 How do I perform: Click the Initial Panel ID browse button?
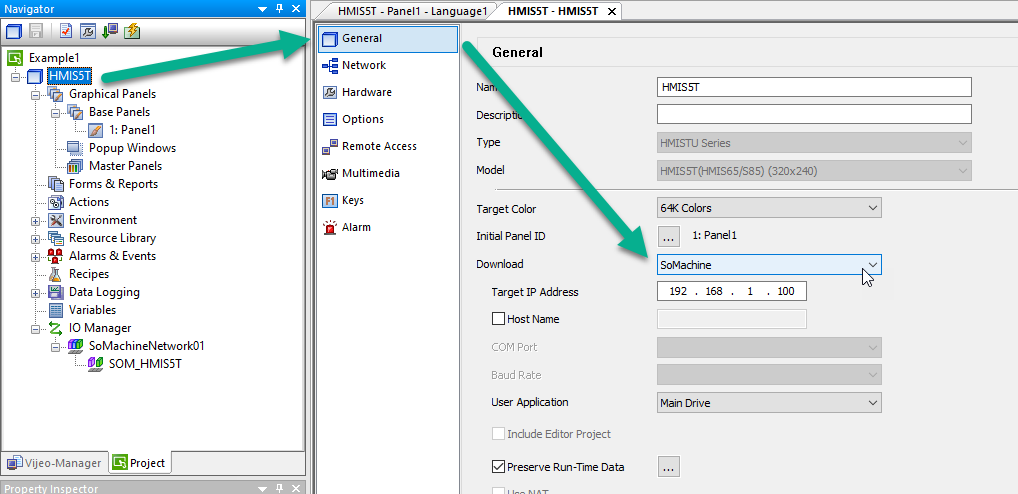[669, 237]
